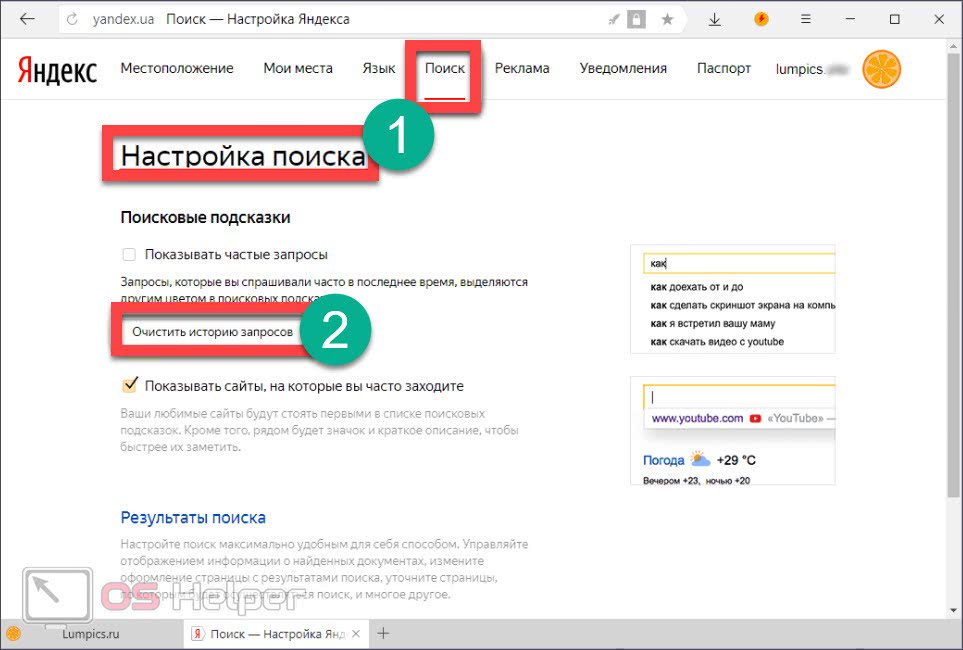This screenshot has width=963, height=650.
Task: Open the 'Результаты поиска' link
Action: 193,518
